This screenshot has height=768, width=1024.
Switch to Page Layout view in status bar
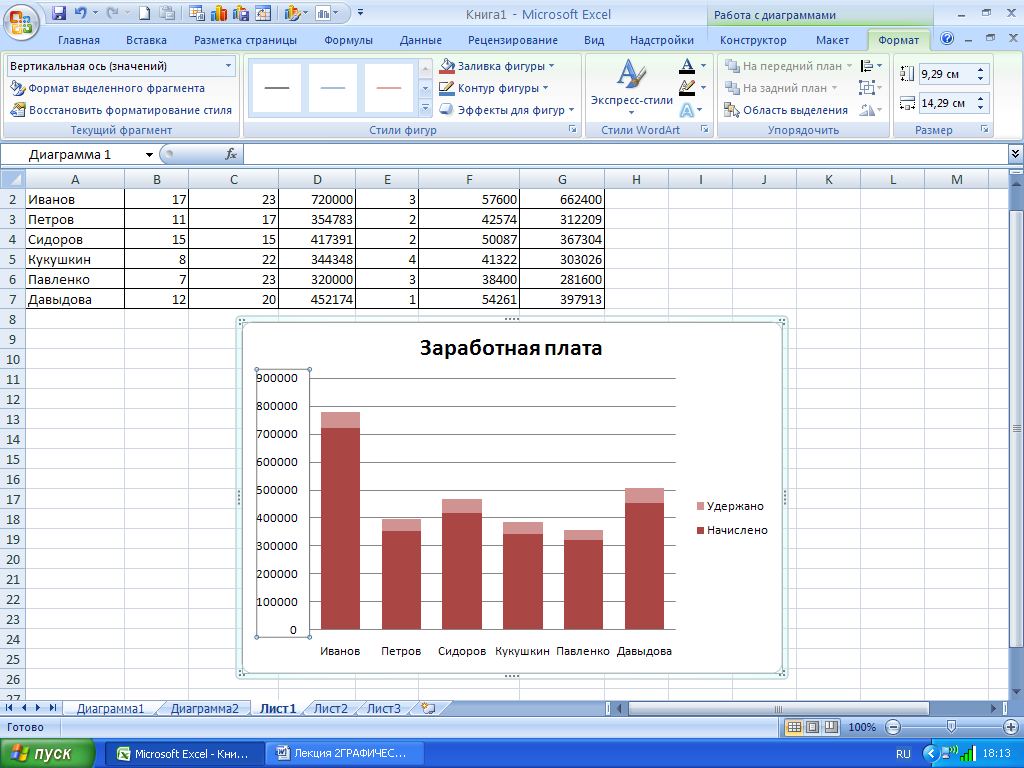812,727
